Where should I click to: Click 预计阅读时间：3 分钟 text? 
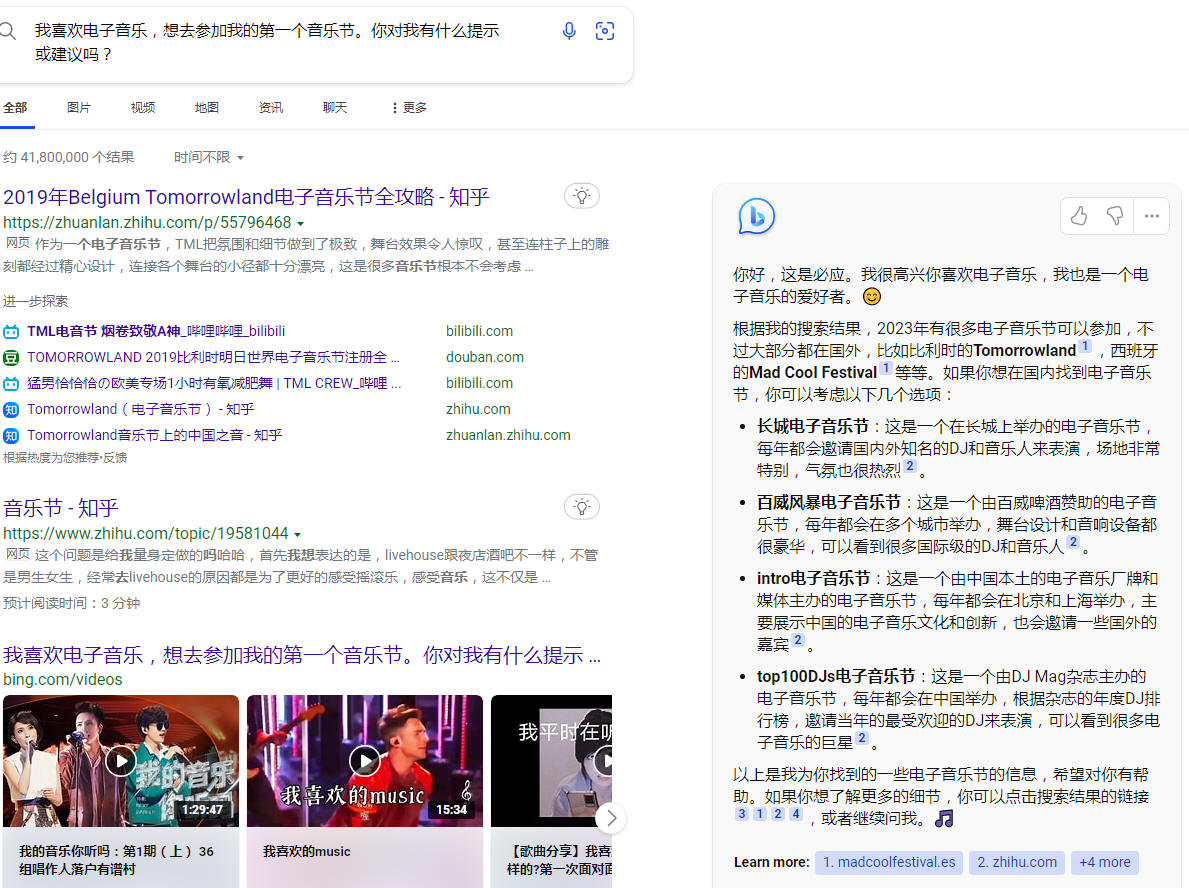[x=71, y=604]
